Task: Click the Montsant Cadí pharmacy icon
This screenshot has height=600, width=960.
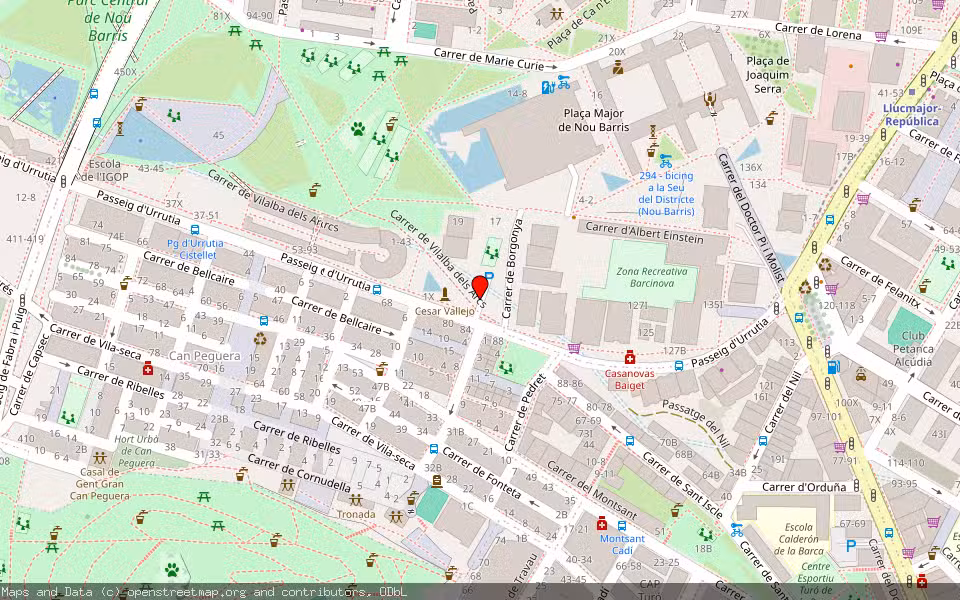Action: [602, 523]
